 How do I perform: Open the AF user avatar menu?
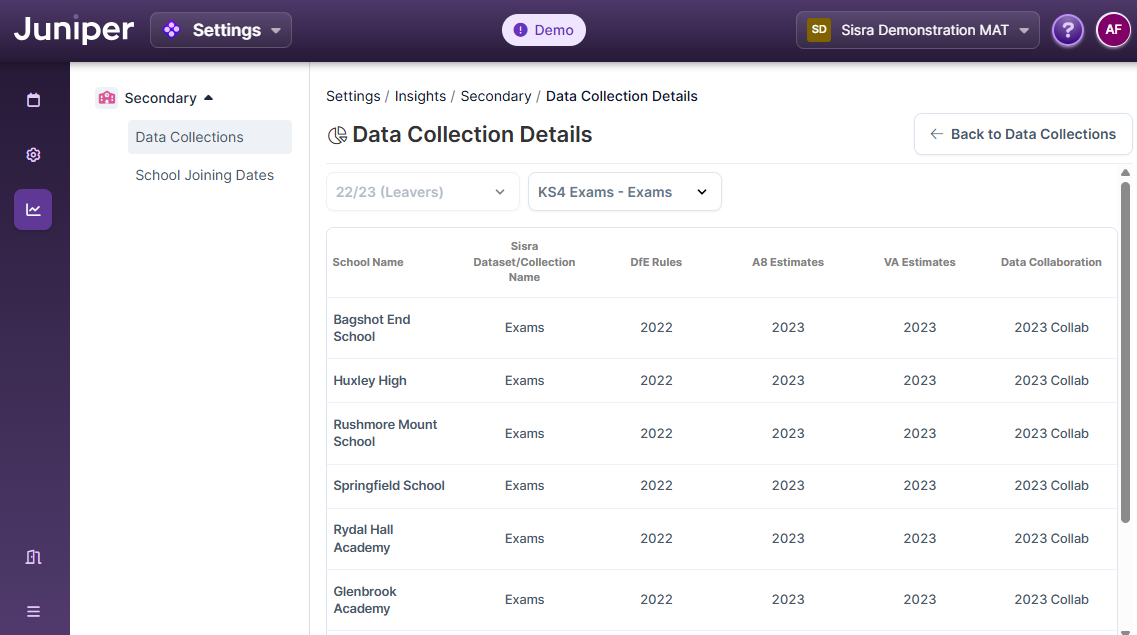point(1113,30)
